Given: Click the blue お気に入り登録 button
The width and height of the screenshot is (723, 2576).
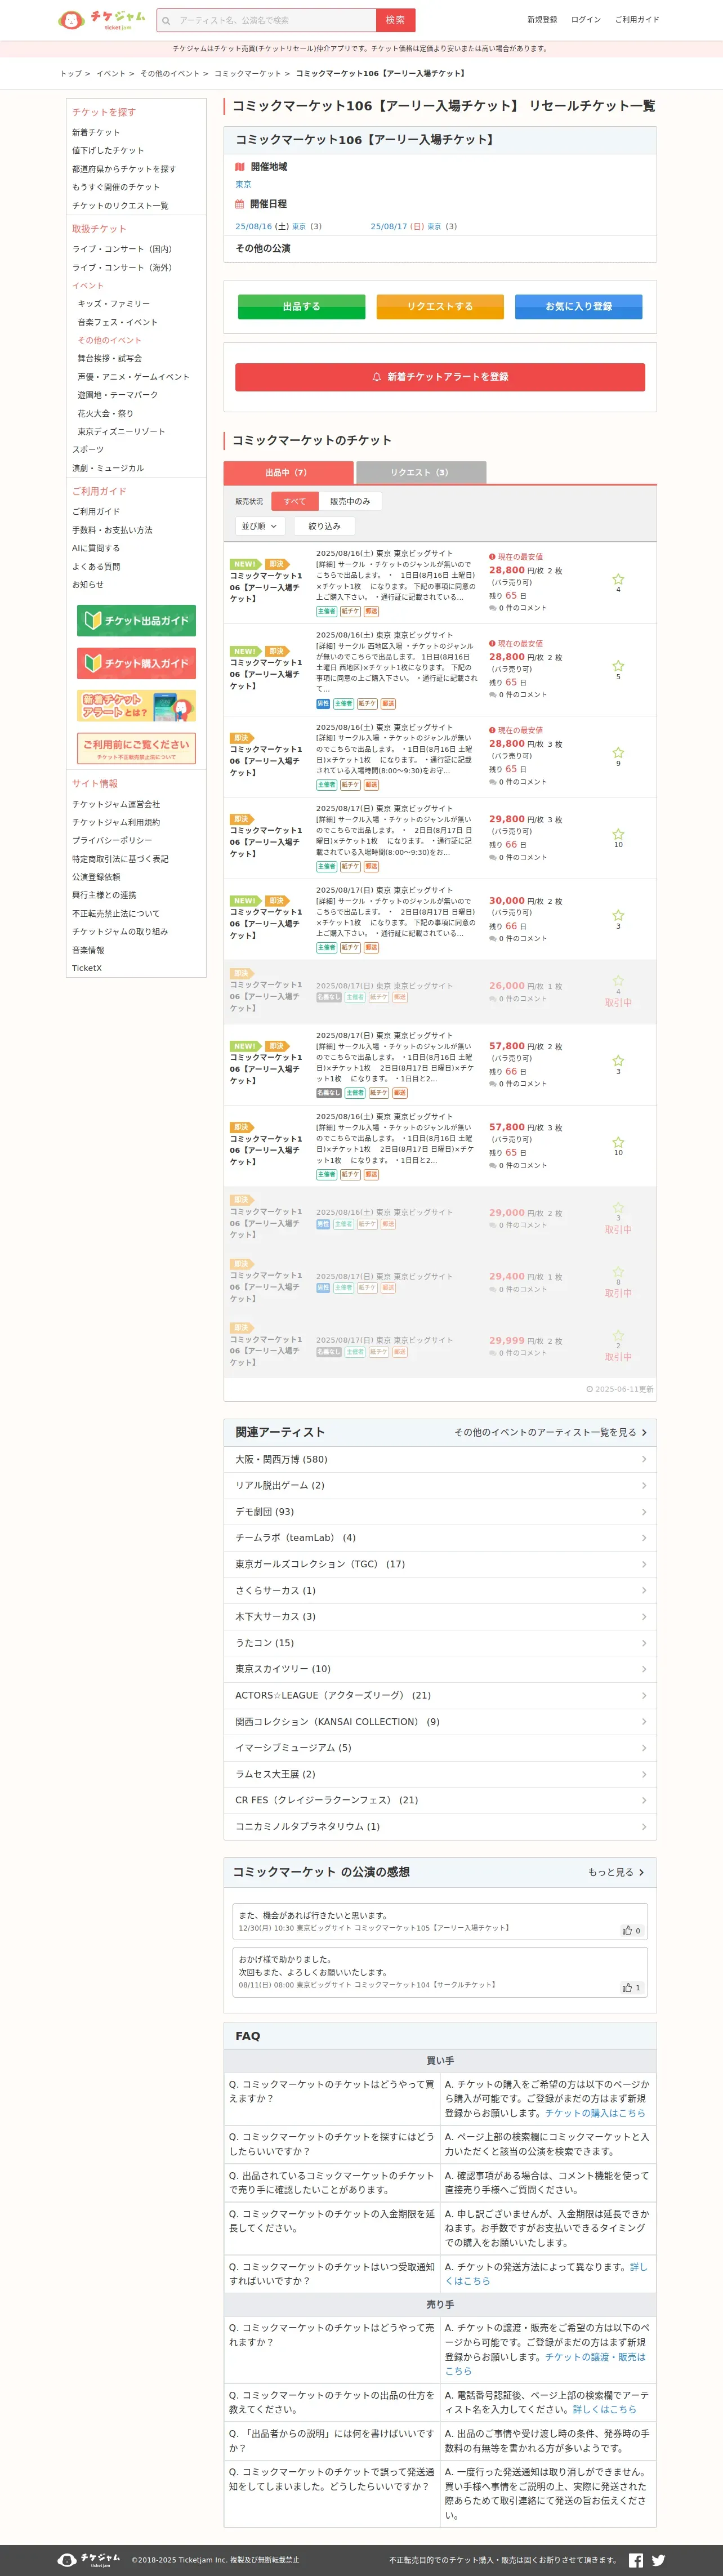Looking at the screenshot, I should pos(578,306).
